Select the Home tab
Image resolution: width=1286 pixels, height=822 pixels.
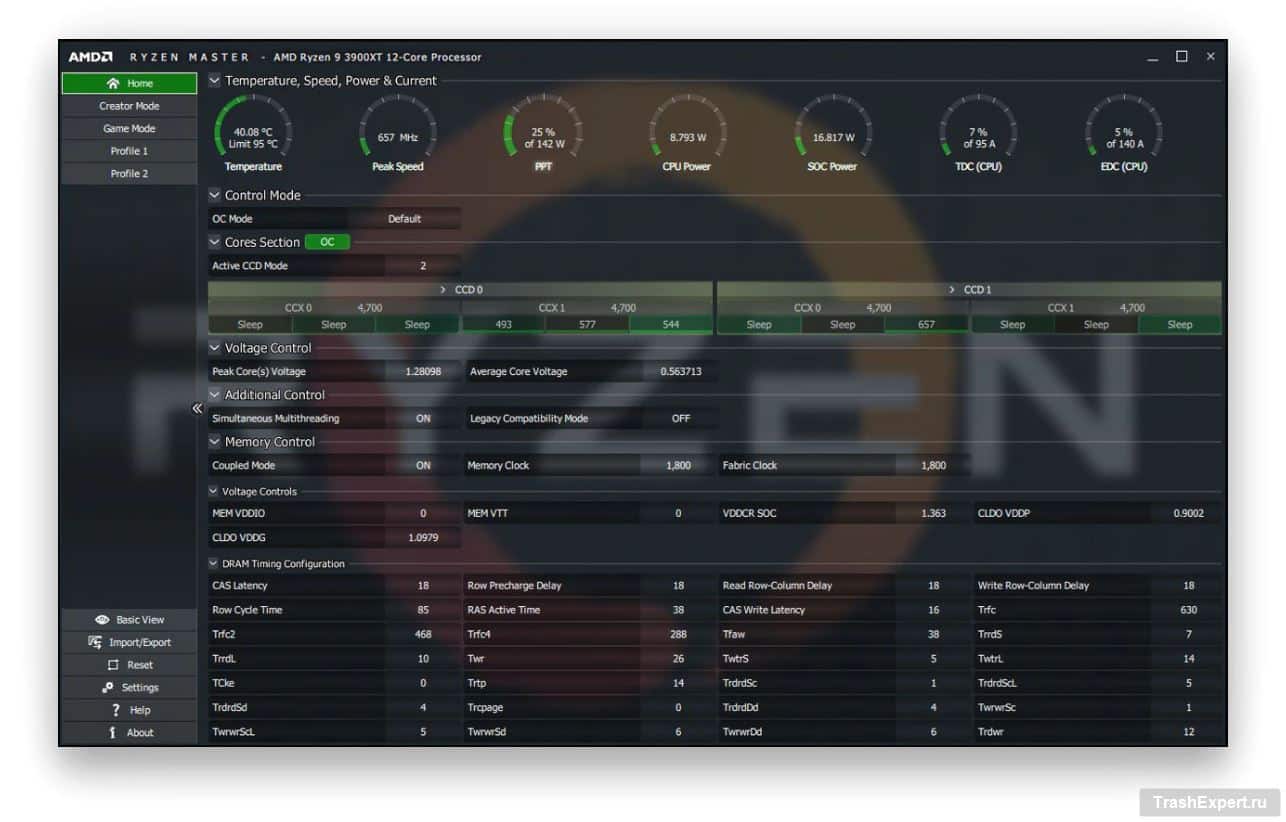(129, 83)
